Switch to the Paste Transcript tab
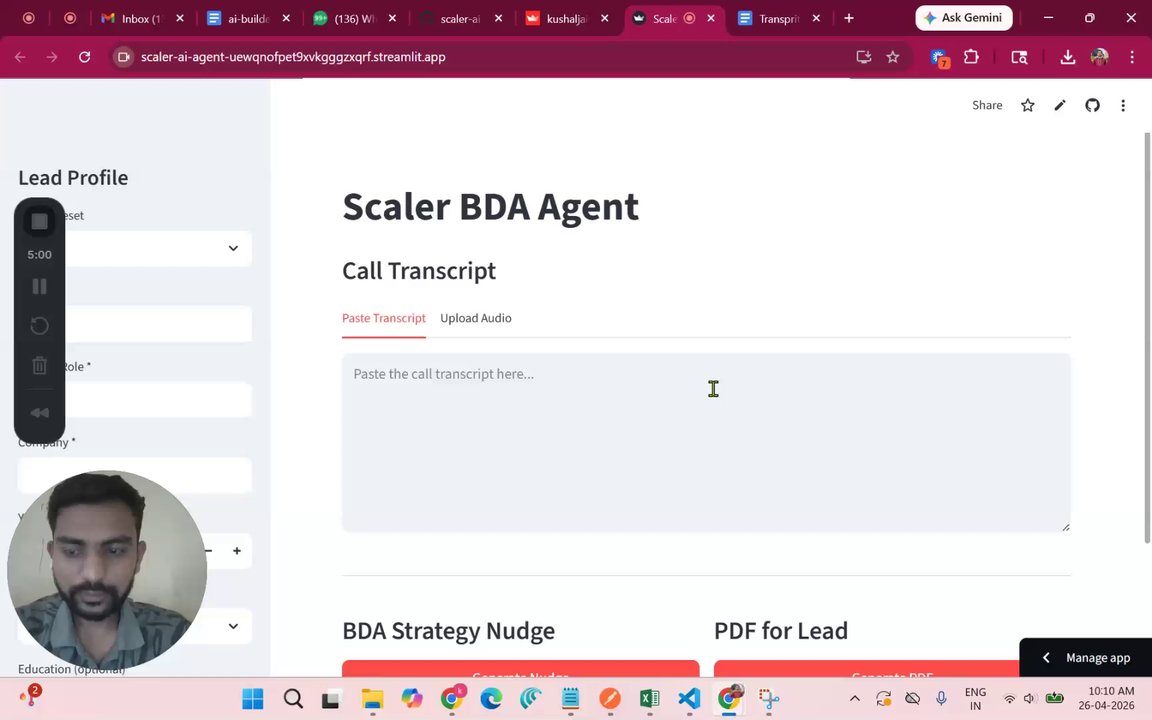Viewport: 1152px width, 720px height. pyautogui.click(x=384, y=318)
